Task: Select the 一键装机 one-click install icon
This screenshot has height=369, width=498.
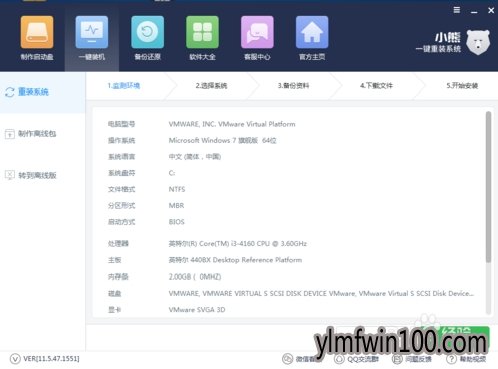Action: tap(92, 32)
